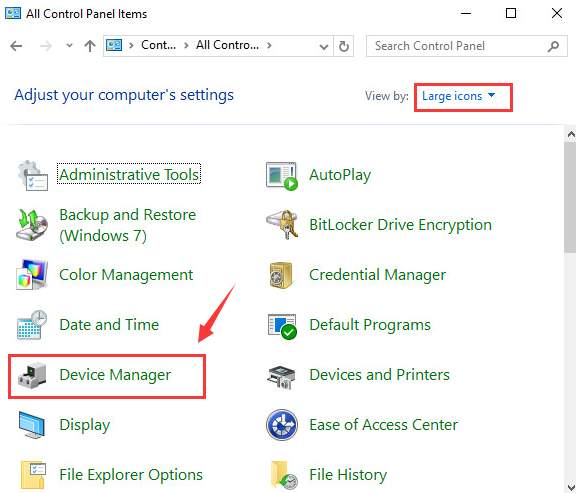Image resolution: width=576 pixels, height=493 pixels.
Task: Click the scrollbar down arrow
Action: (571, 487)
